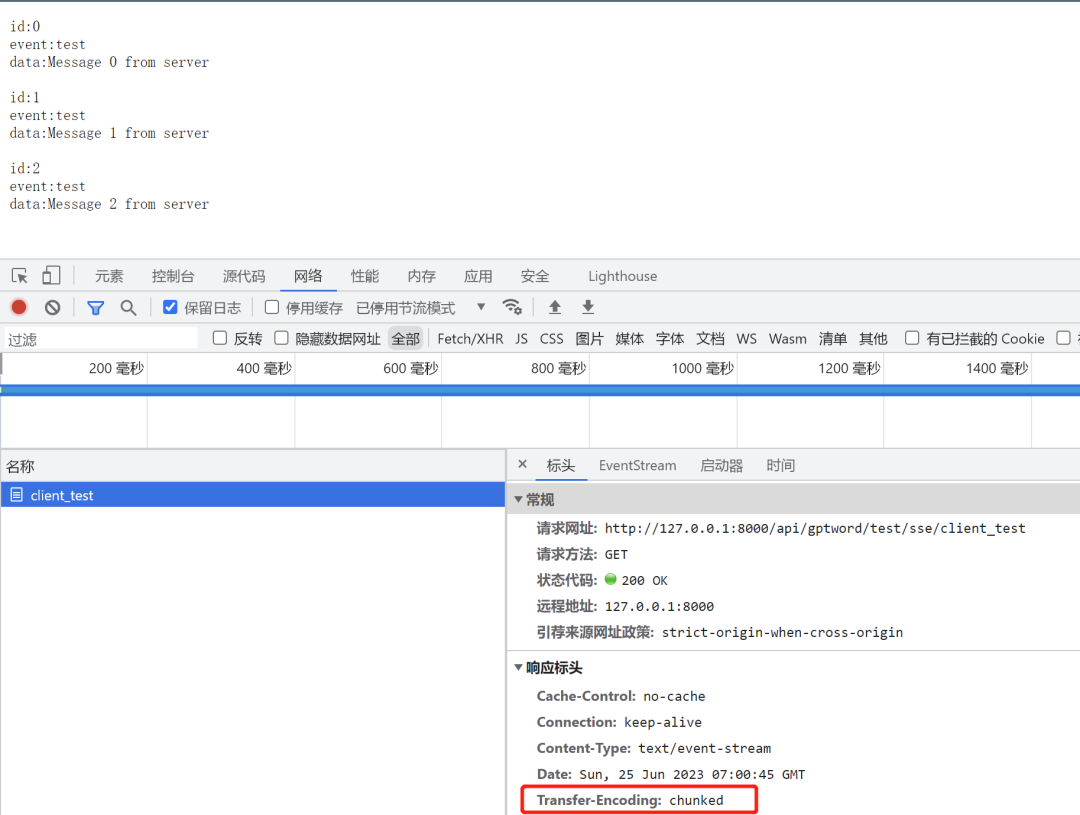Collapse the 响应标头 section
The width and height of the screenshot is (1080, 815).
[519, 668]
